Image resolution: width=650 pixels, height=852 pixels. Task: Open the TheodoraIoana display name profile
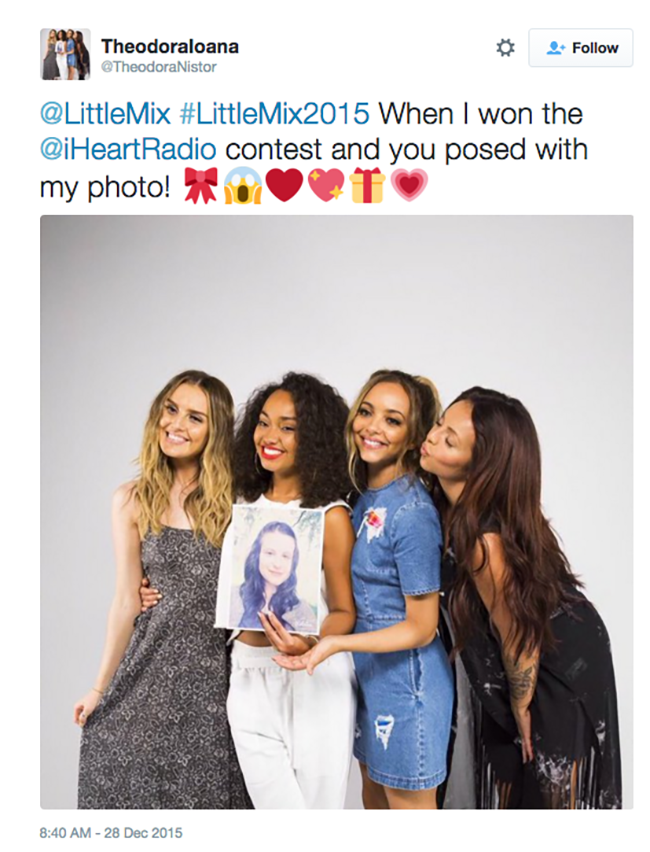170,47
